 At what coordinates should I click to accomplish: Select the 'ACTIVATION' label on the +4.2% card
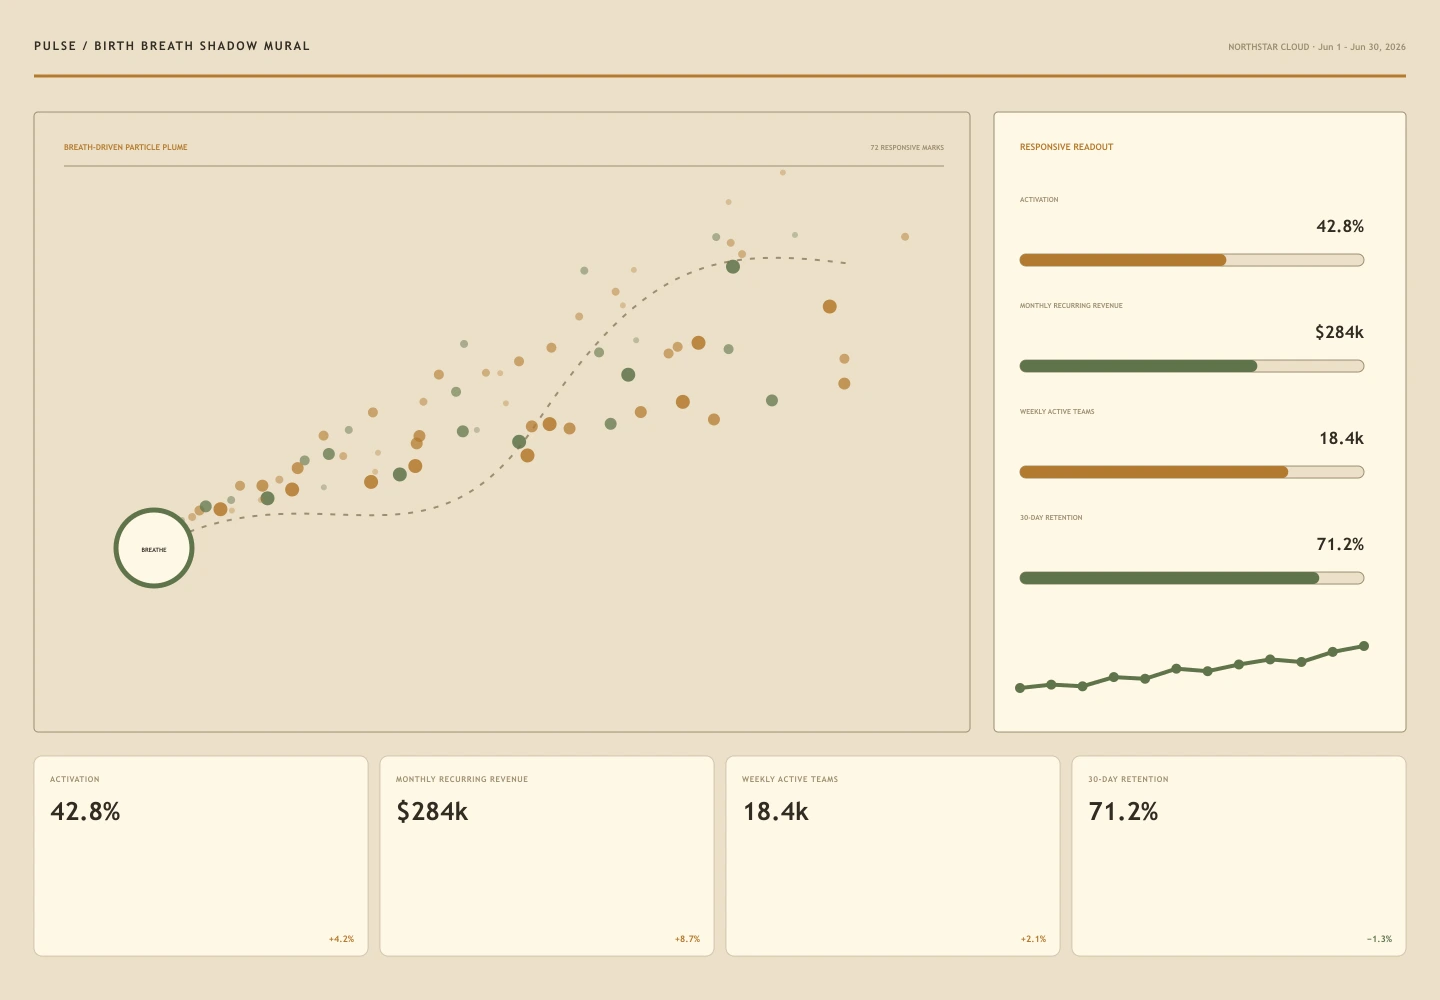click(75, 779)
